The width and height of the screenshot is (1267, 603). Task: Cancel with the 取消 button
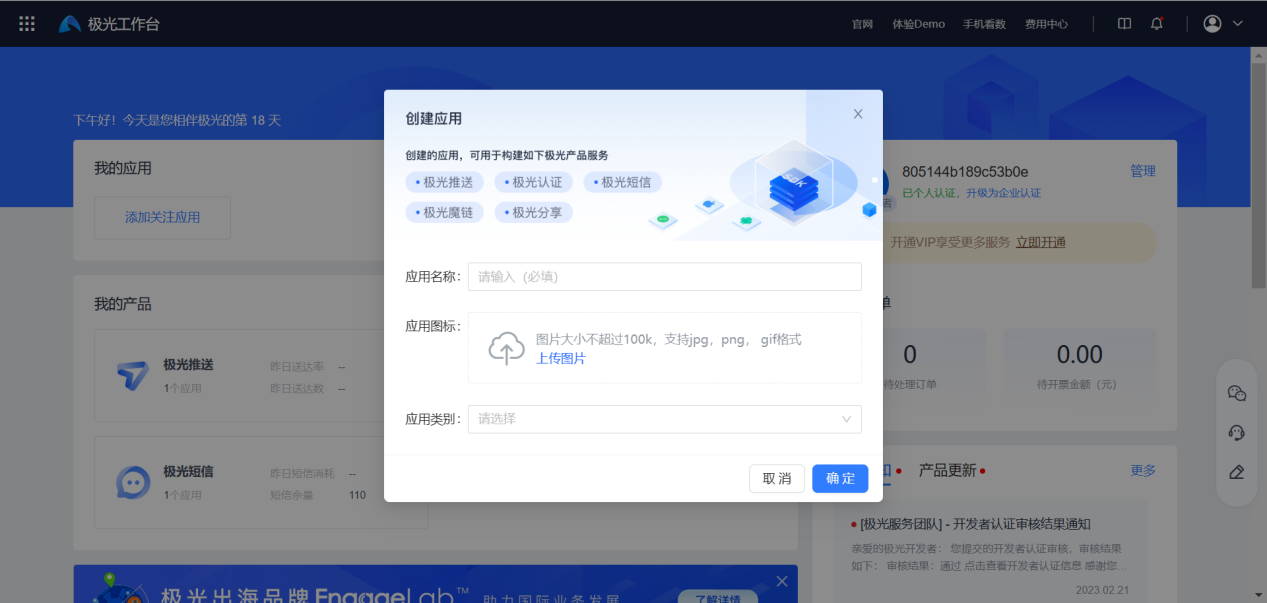[777, 479]
